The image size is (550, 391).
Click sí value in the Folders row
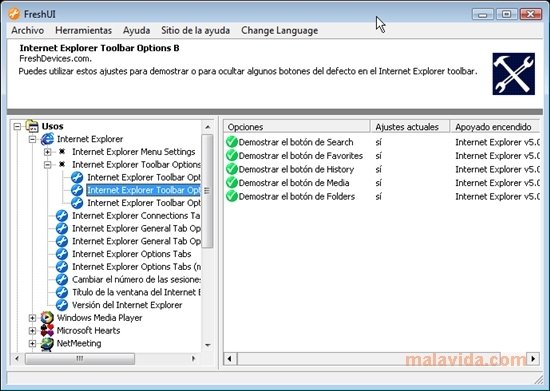[378, 196]
